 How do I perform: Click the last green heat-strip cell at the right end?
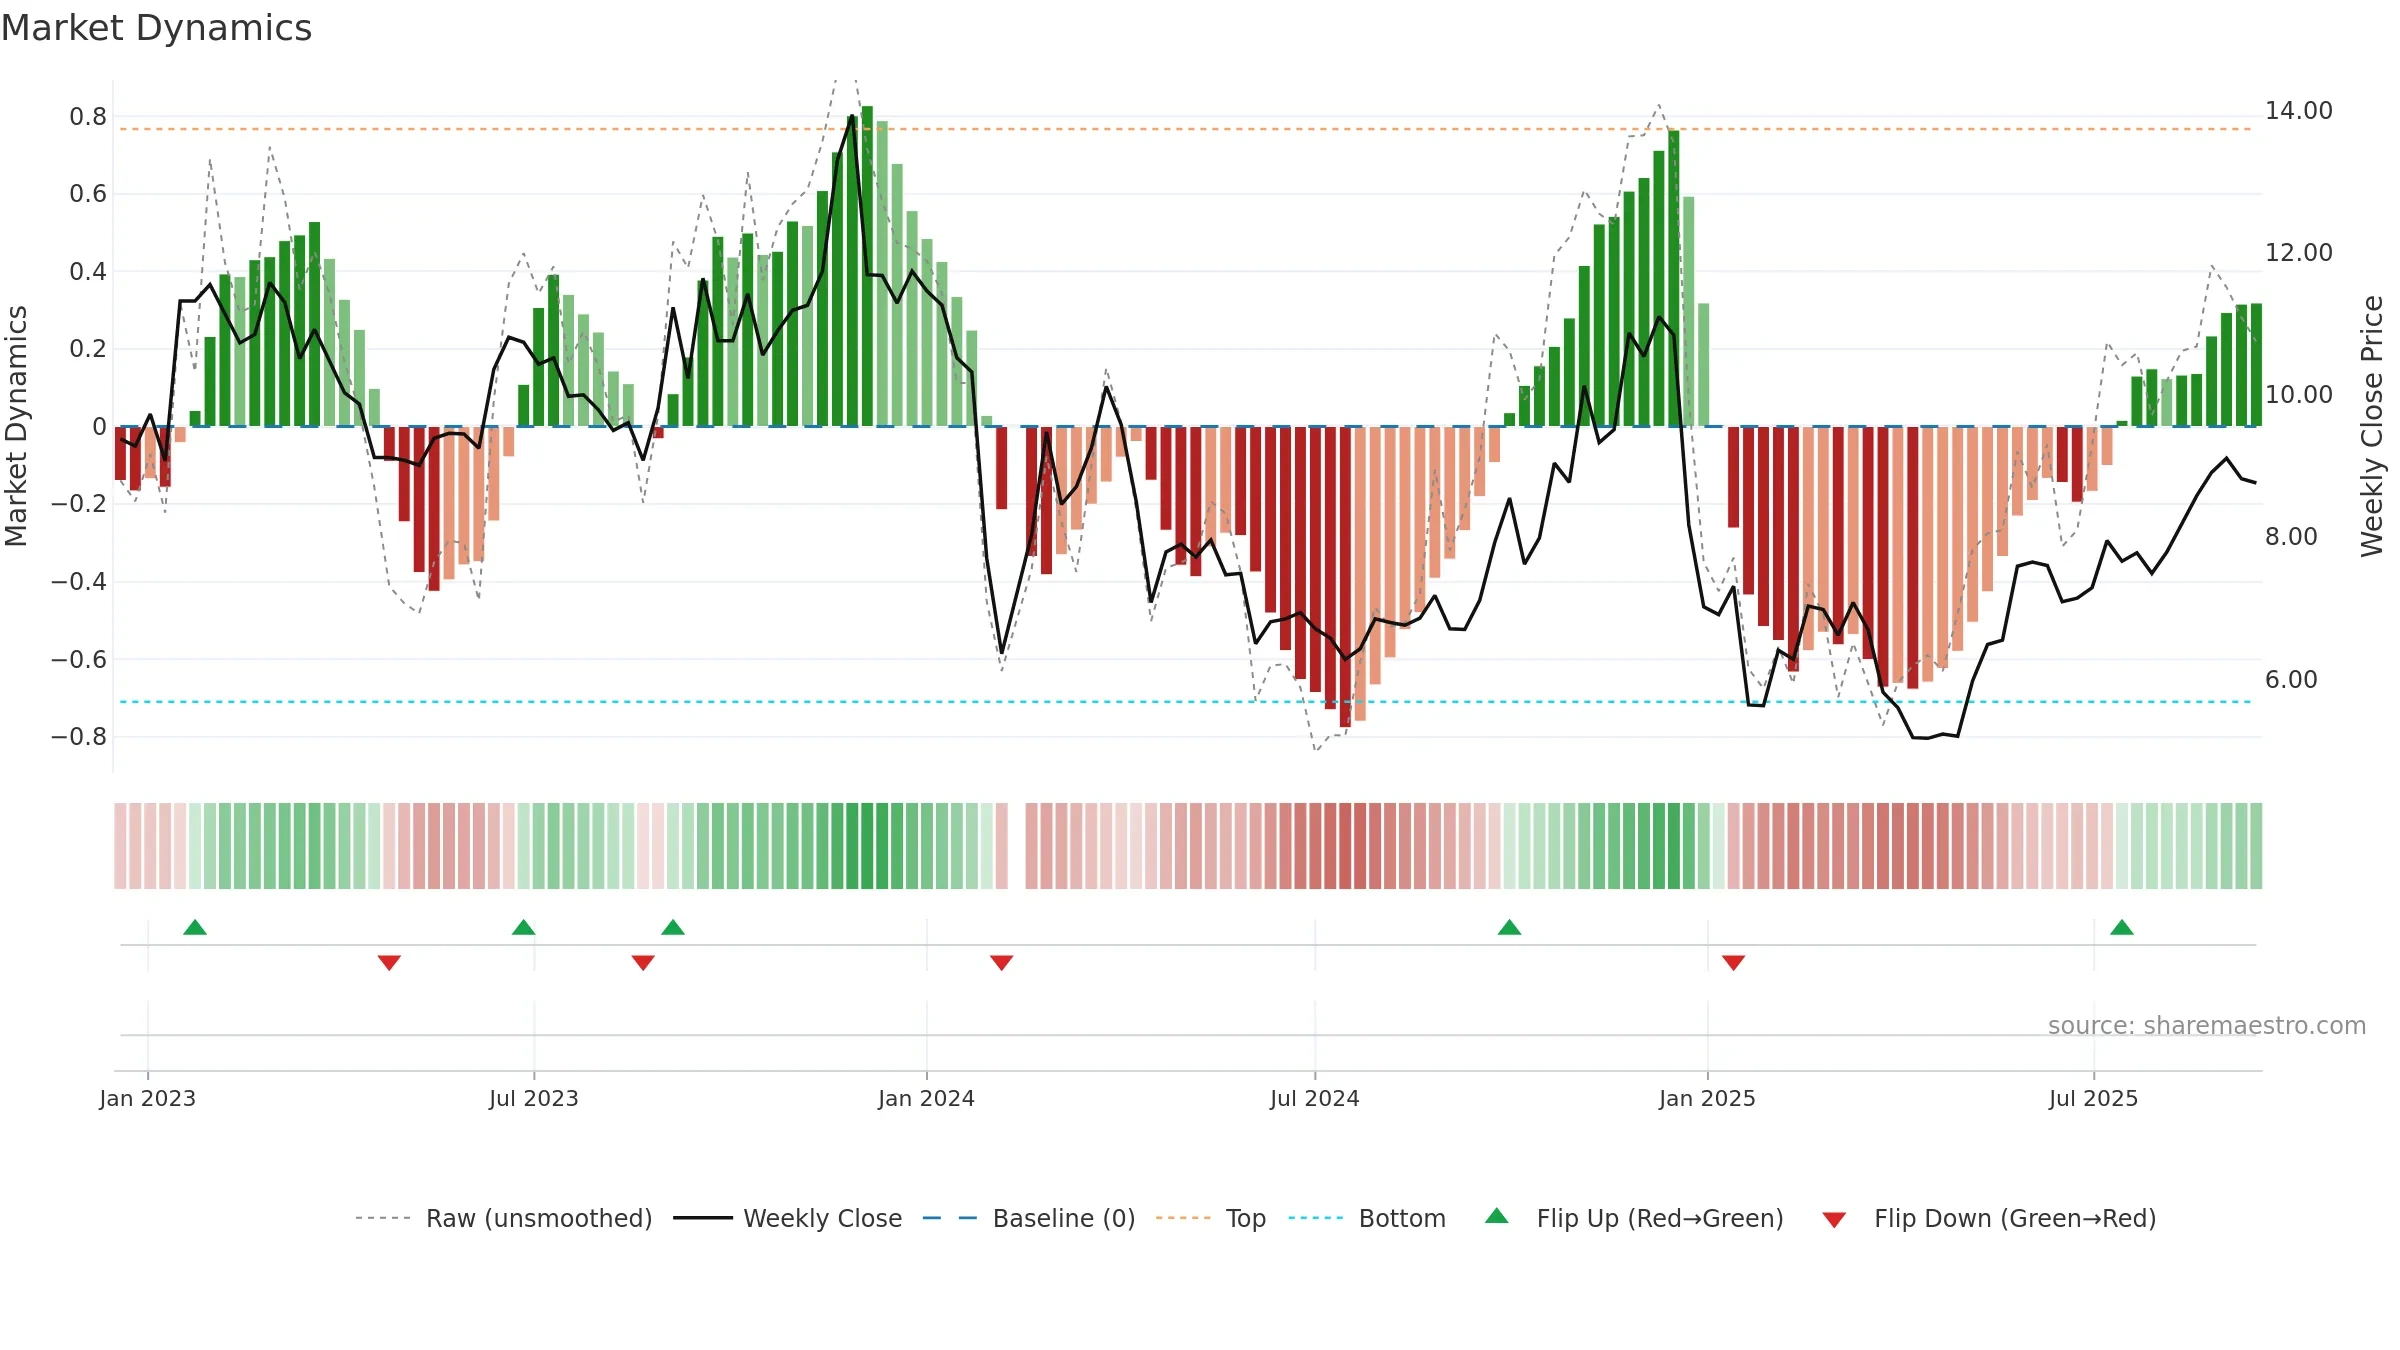(2257, 846)
